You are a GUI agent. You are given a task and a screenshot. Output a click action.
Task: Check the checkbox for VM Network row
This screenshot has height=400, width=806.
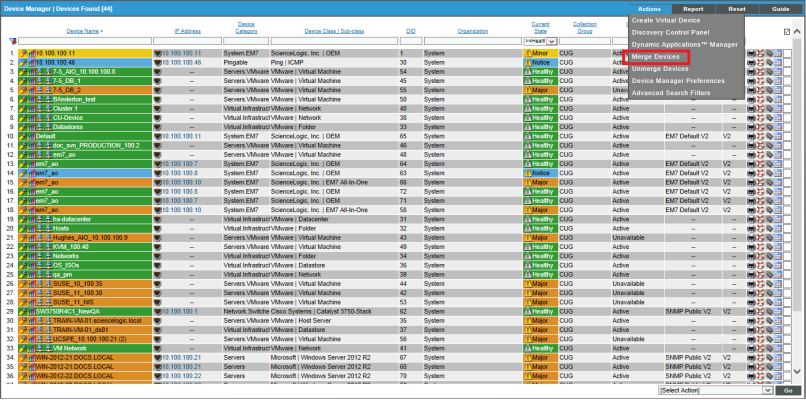787,349
